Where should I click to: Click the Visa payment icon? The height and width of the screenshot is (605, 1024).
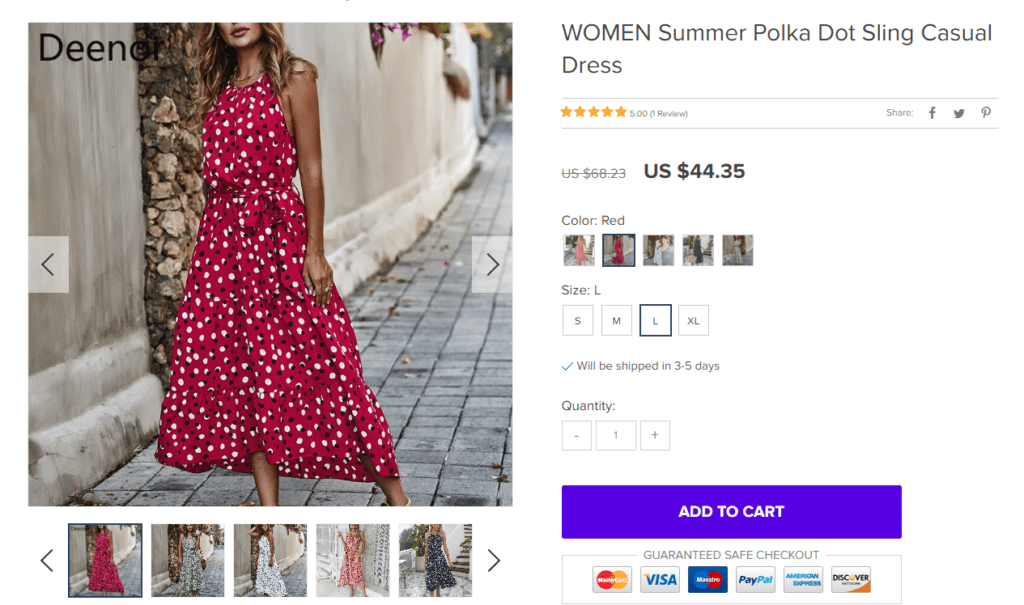coord(659,579)
